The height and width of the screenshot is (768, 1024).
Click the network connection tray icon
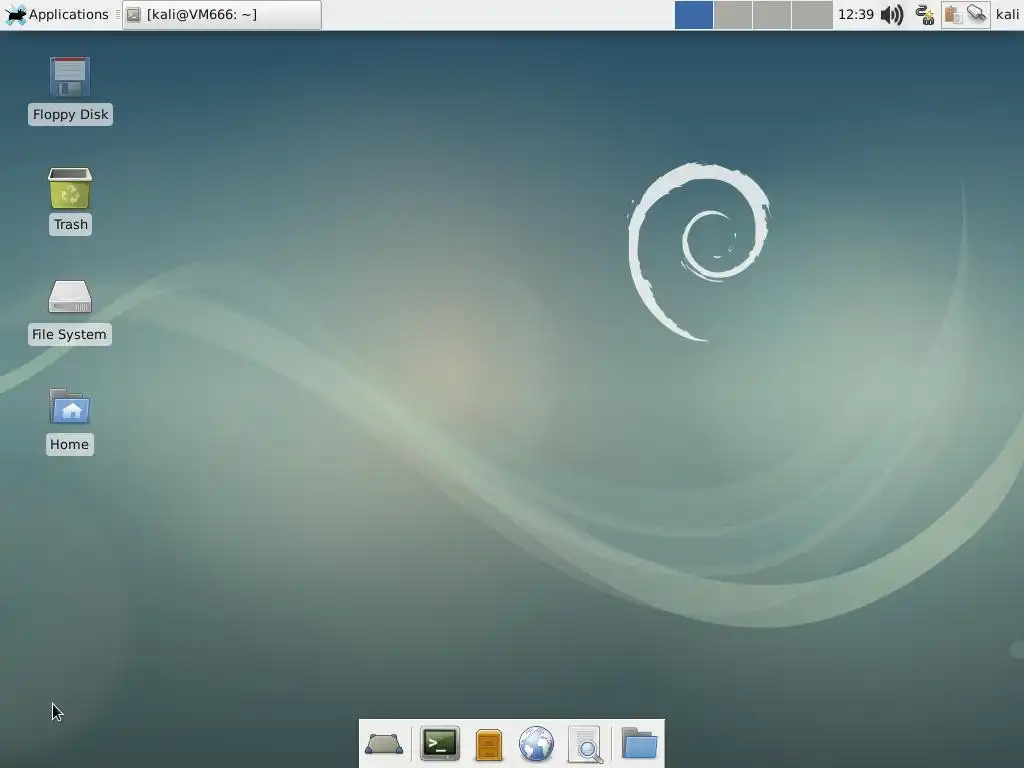924,14
